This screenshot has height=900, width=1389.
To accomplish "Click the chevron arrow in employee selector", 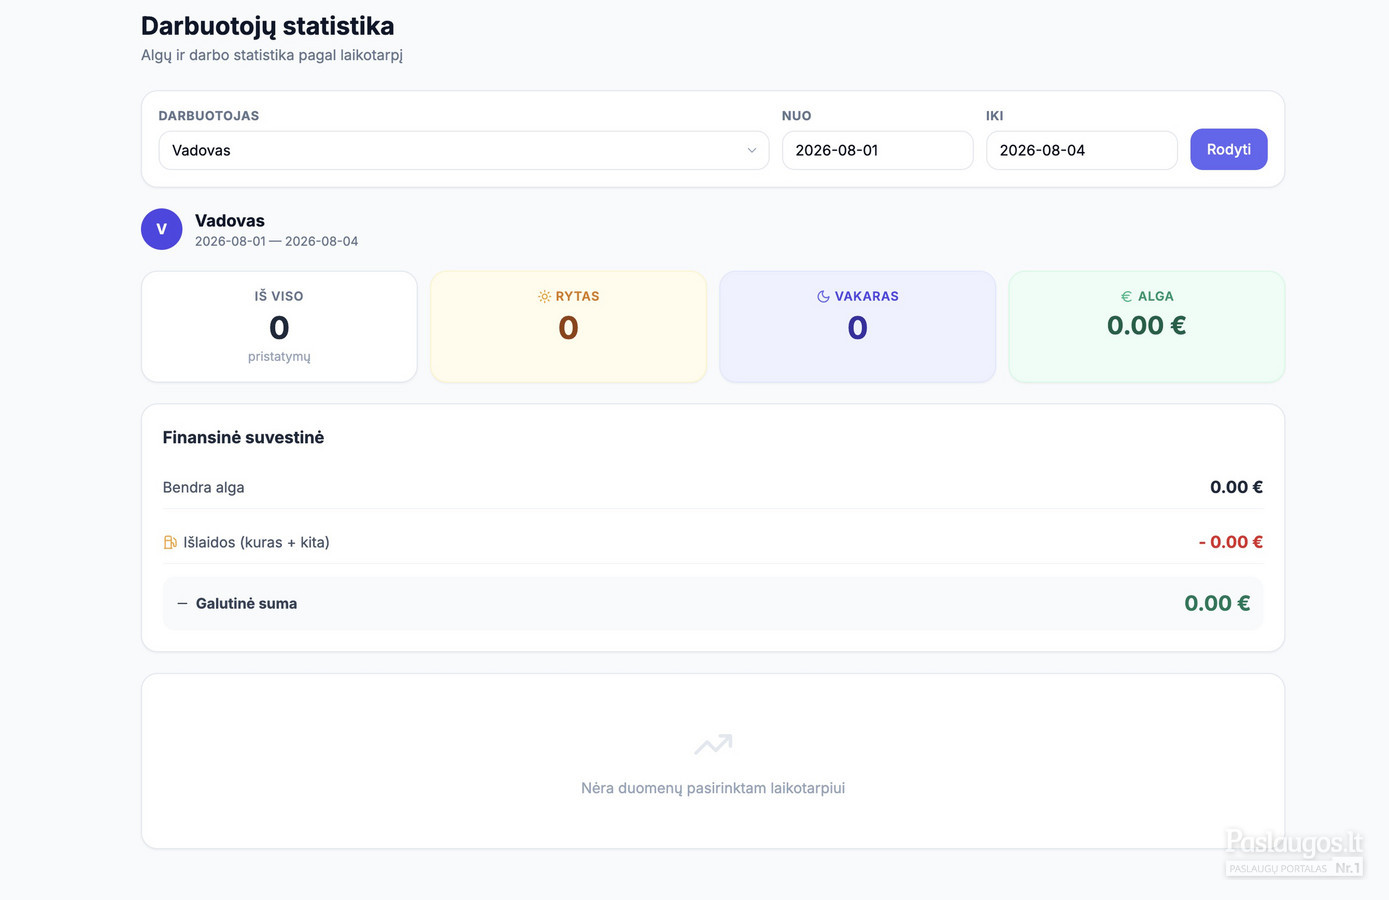I will click(751, 150).
